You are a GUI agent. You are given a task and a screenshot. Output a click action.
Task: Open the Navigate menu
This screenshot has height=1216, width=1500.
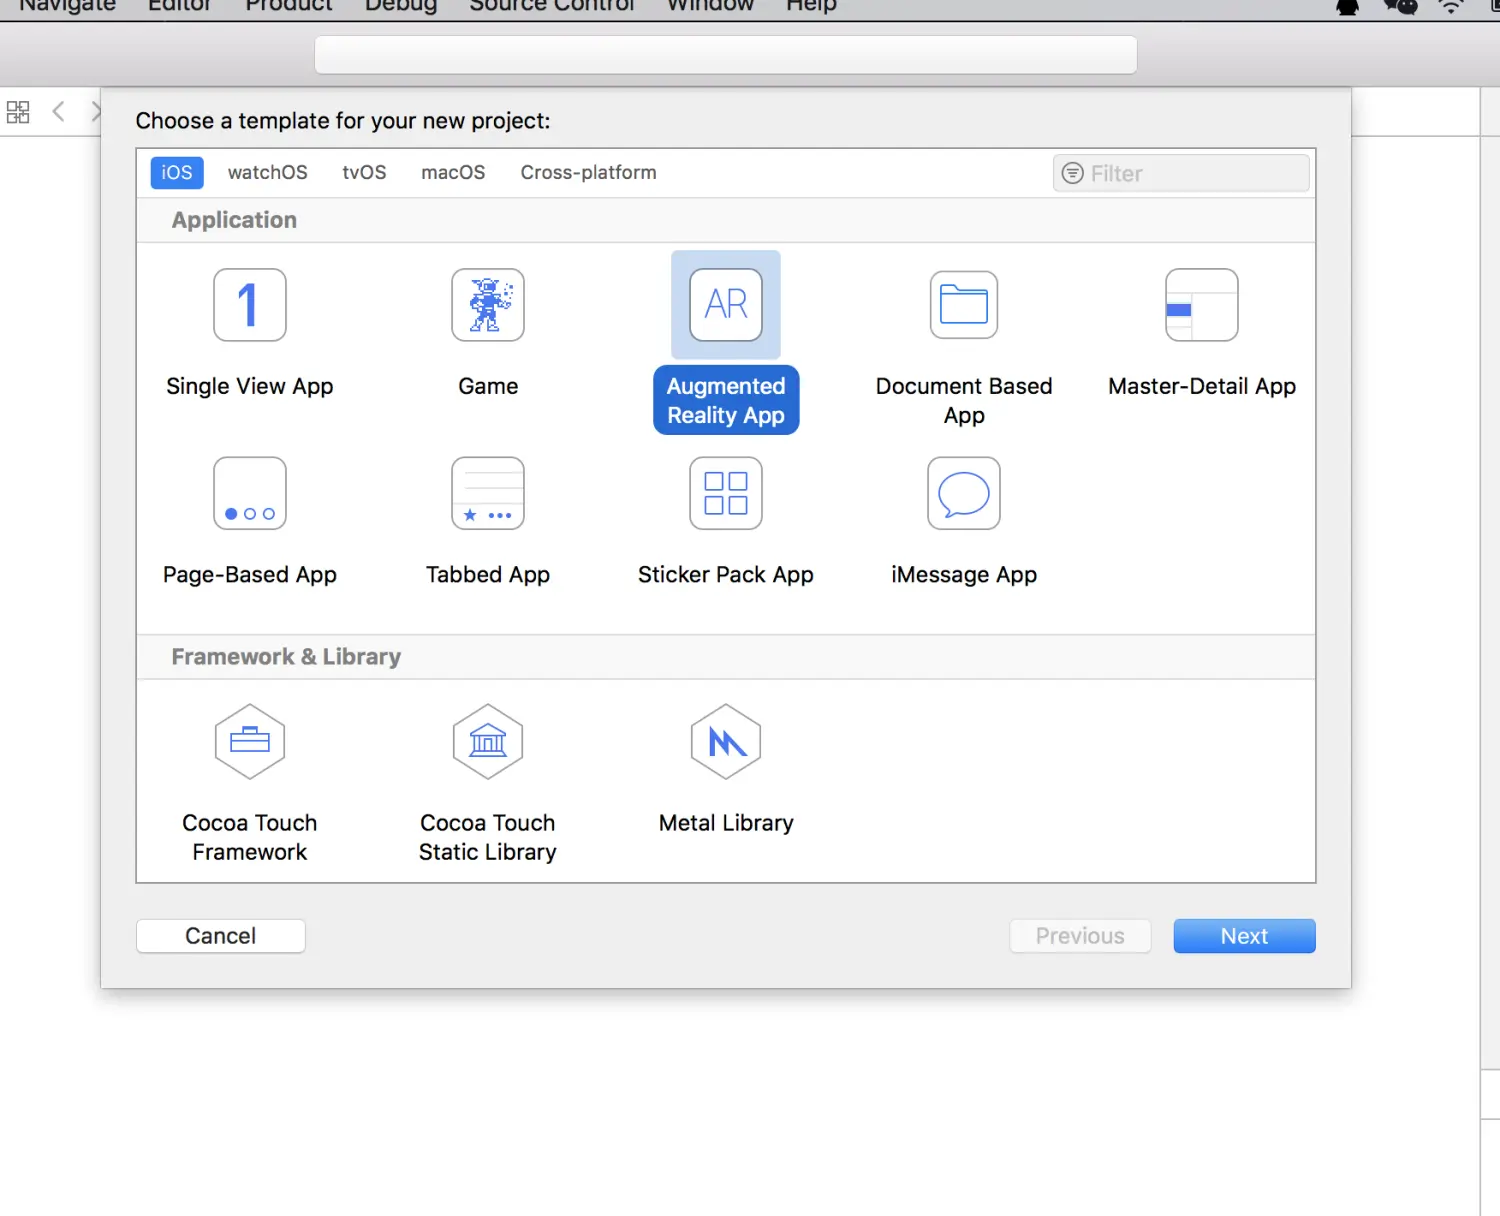click(x=68, y=6)
